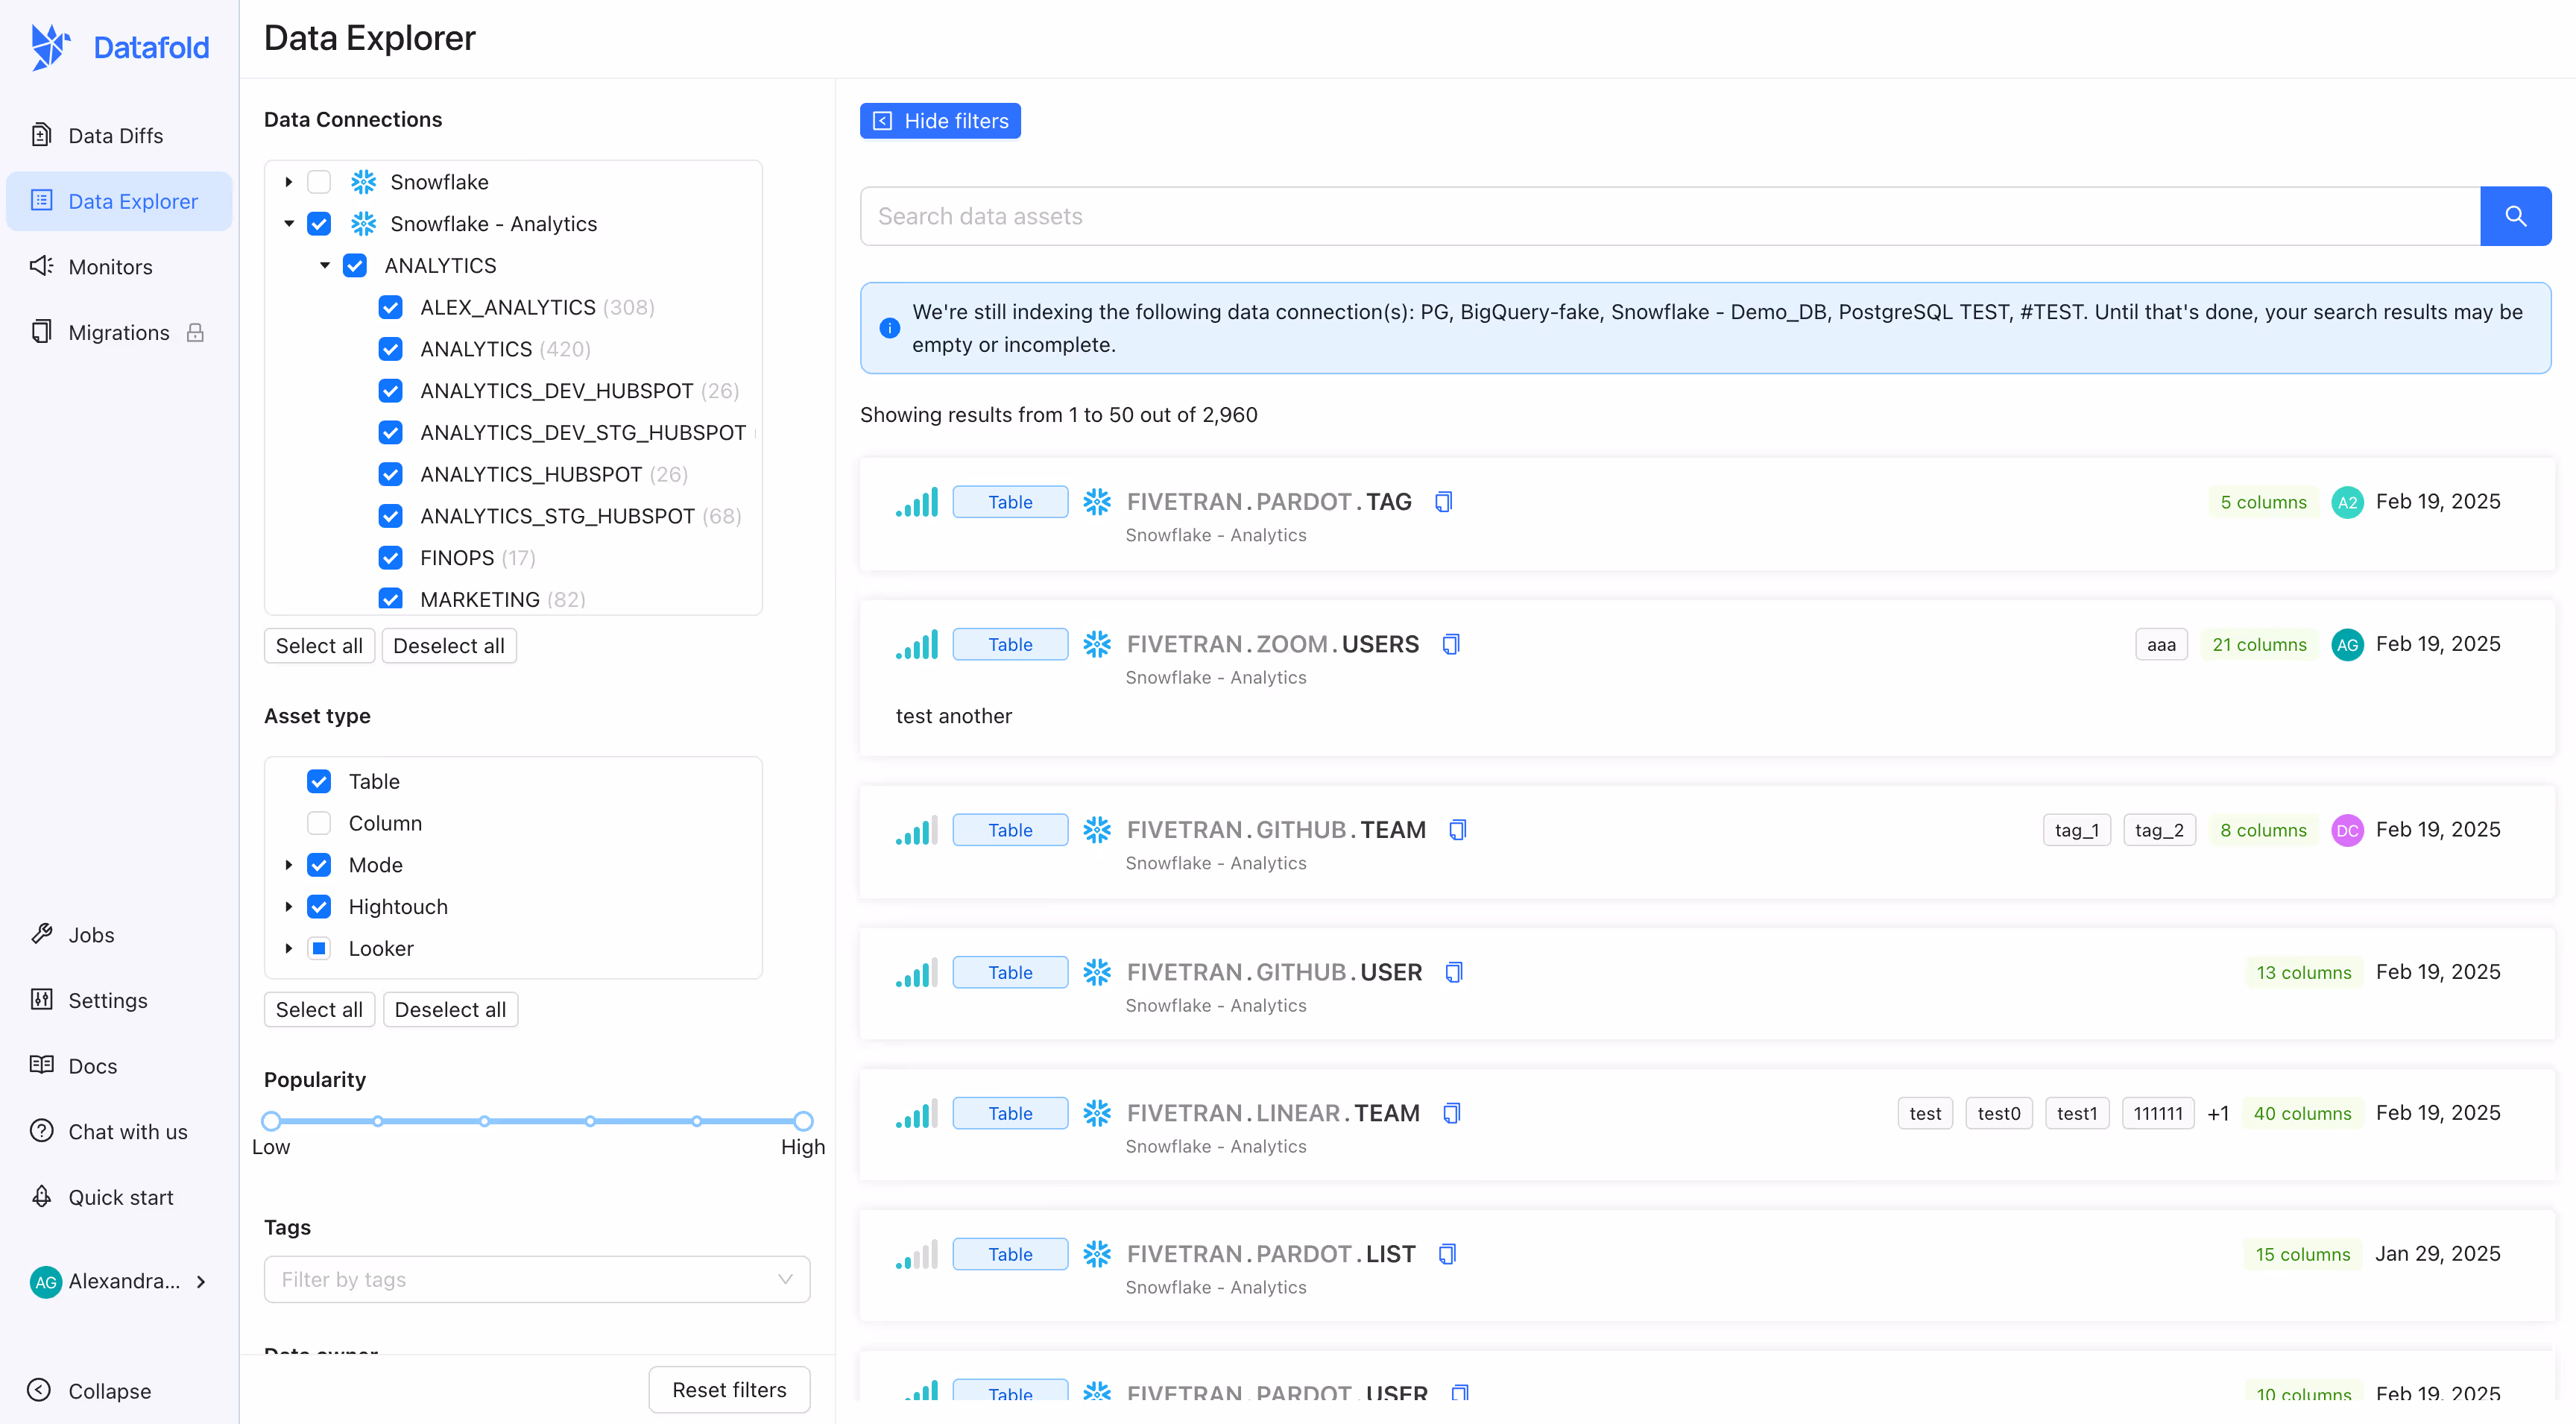Image resolution: width=2576 pixels, height=1424 pixels.
Task: Click Deselect all under Asset type
Action: [x=450, y=1010]
